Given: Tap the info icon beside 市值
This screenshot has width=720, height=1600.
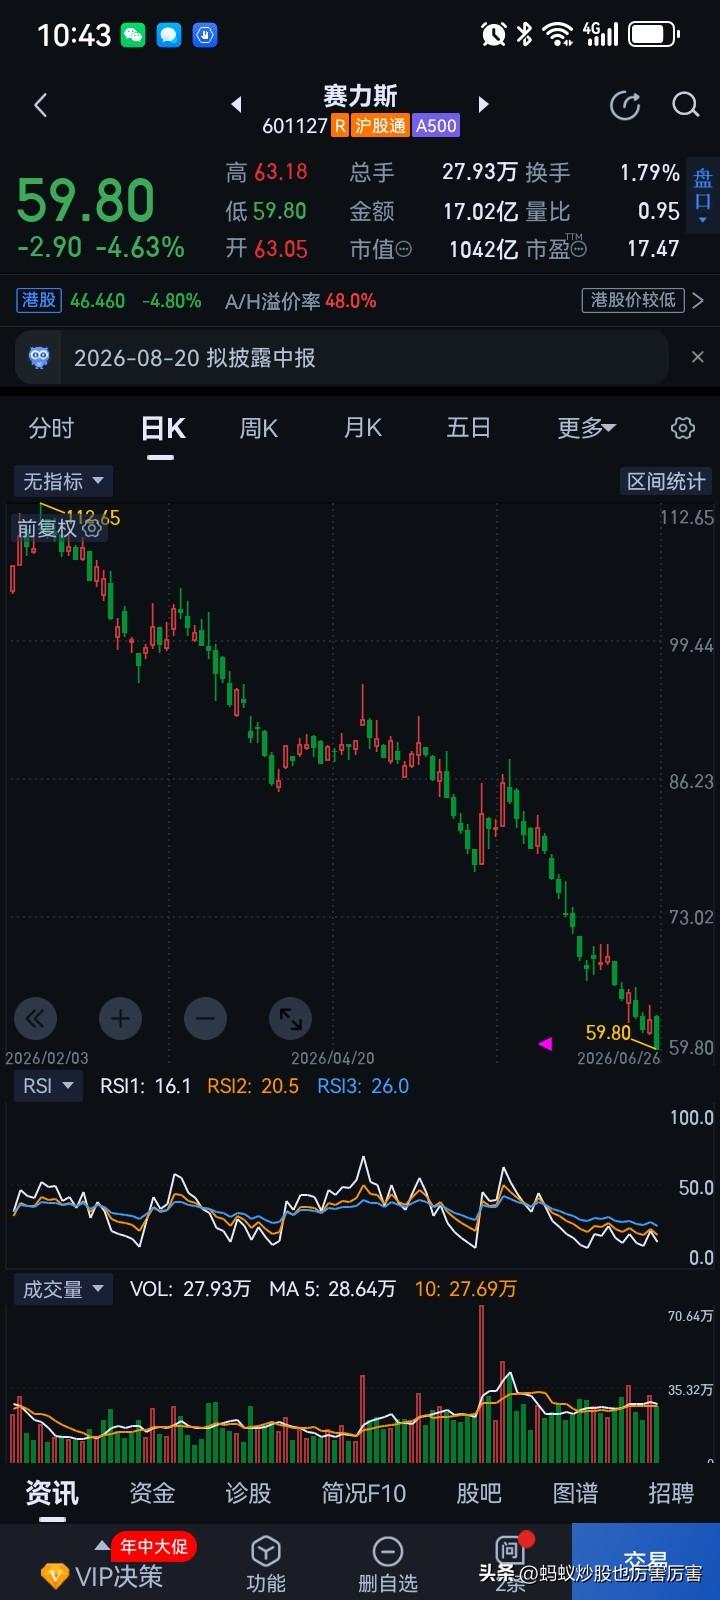Looking at the screenshot, I should (404, 249).
